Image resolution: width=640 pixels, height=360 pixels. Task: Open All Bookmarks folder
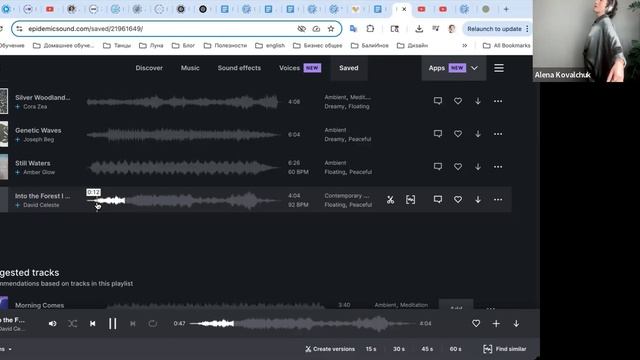point(507,45)
